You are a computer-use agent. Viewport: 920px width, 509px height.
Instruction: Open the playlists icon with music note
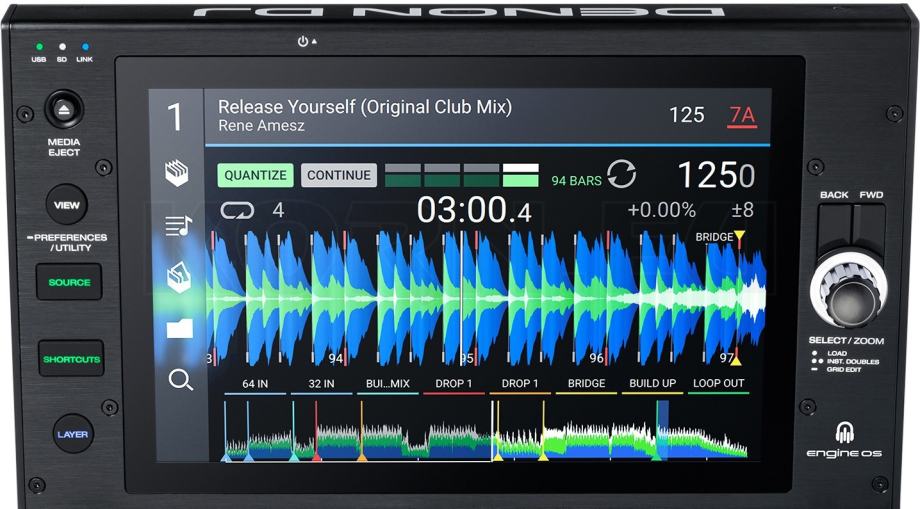(x=178, y=226)
